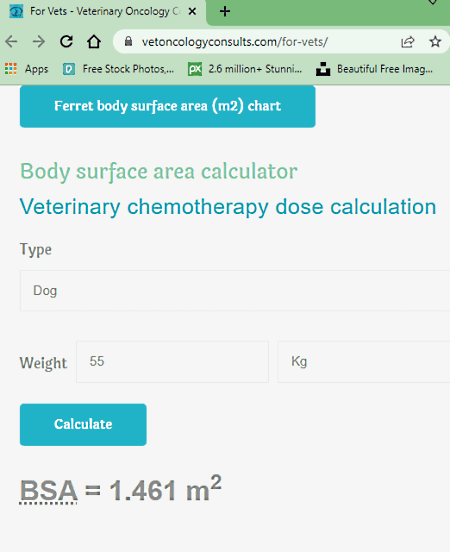Expand the Type dropdown showing Dog

tap(235, 291)
